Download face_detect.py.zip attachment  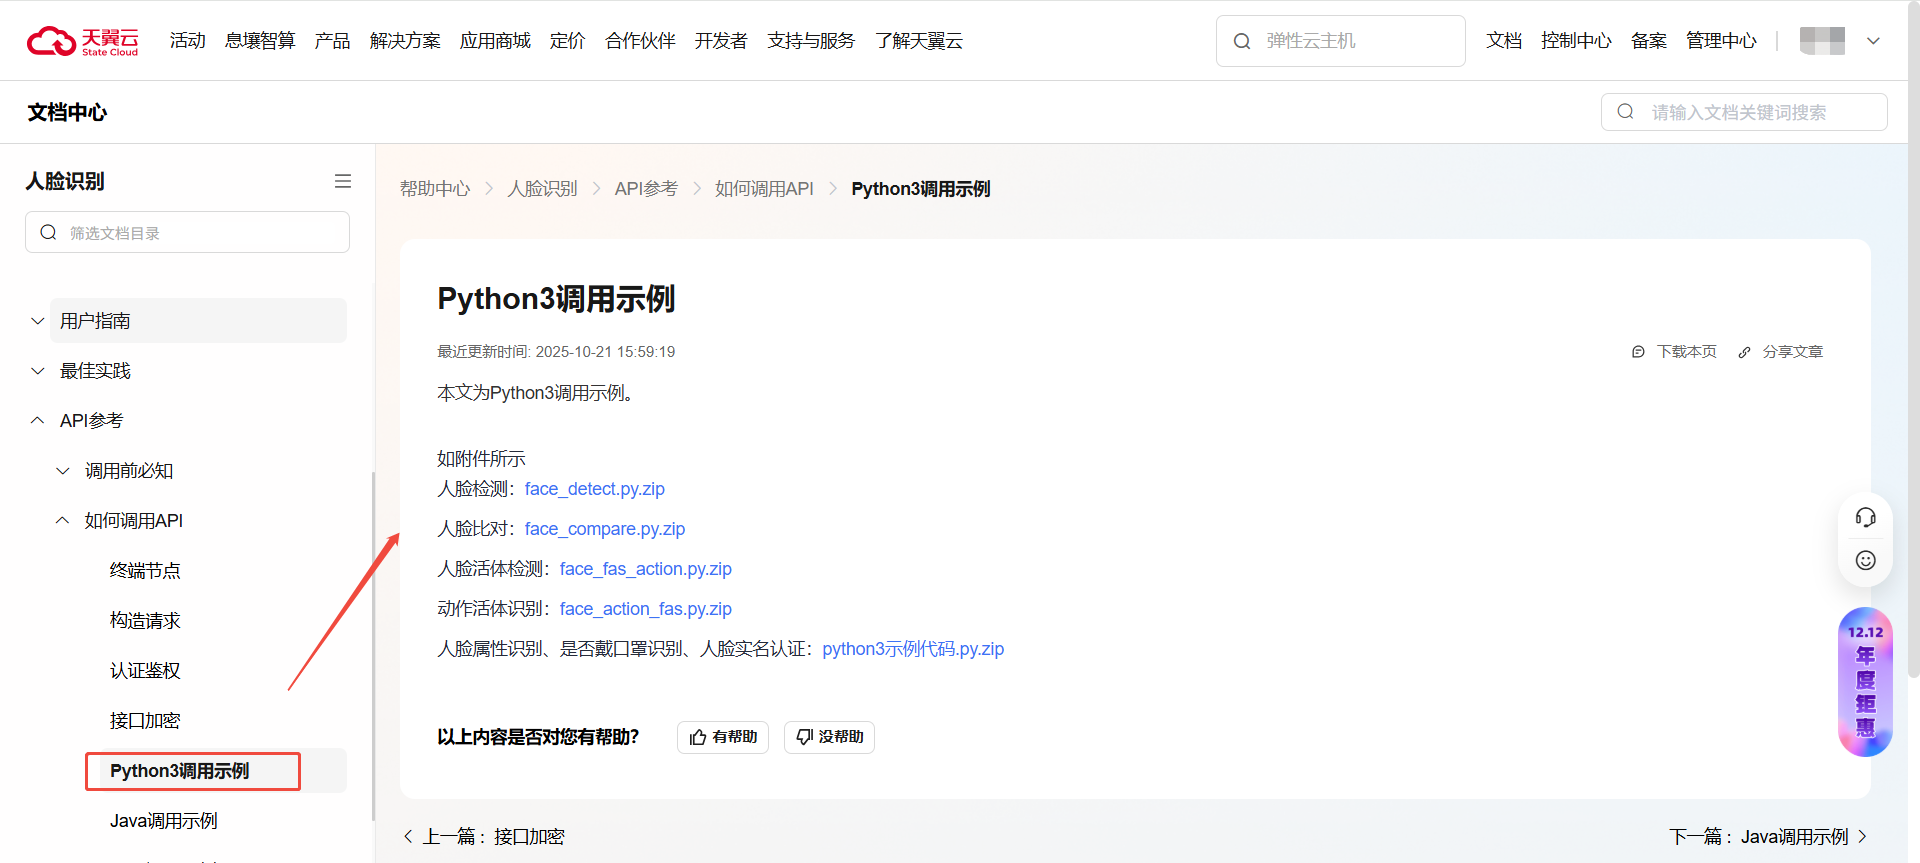pyautogui.click(x=594, y=489)
